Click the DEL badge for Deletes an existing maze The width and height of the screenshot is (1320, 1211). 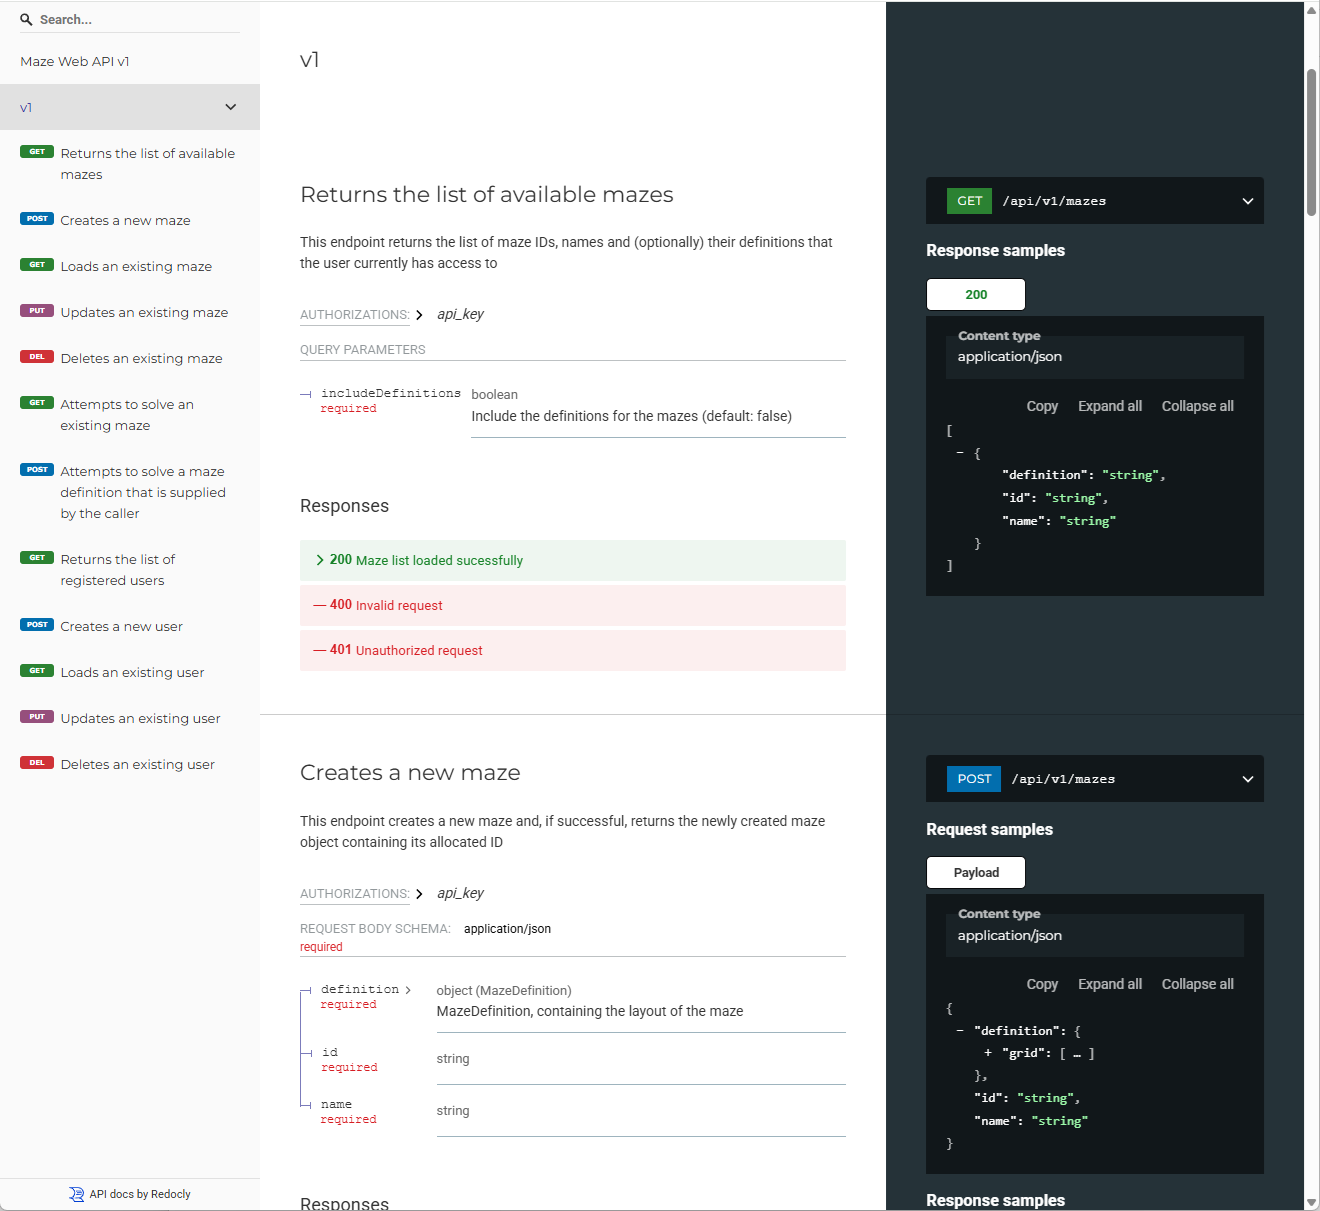tap(37, 357)
